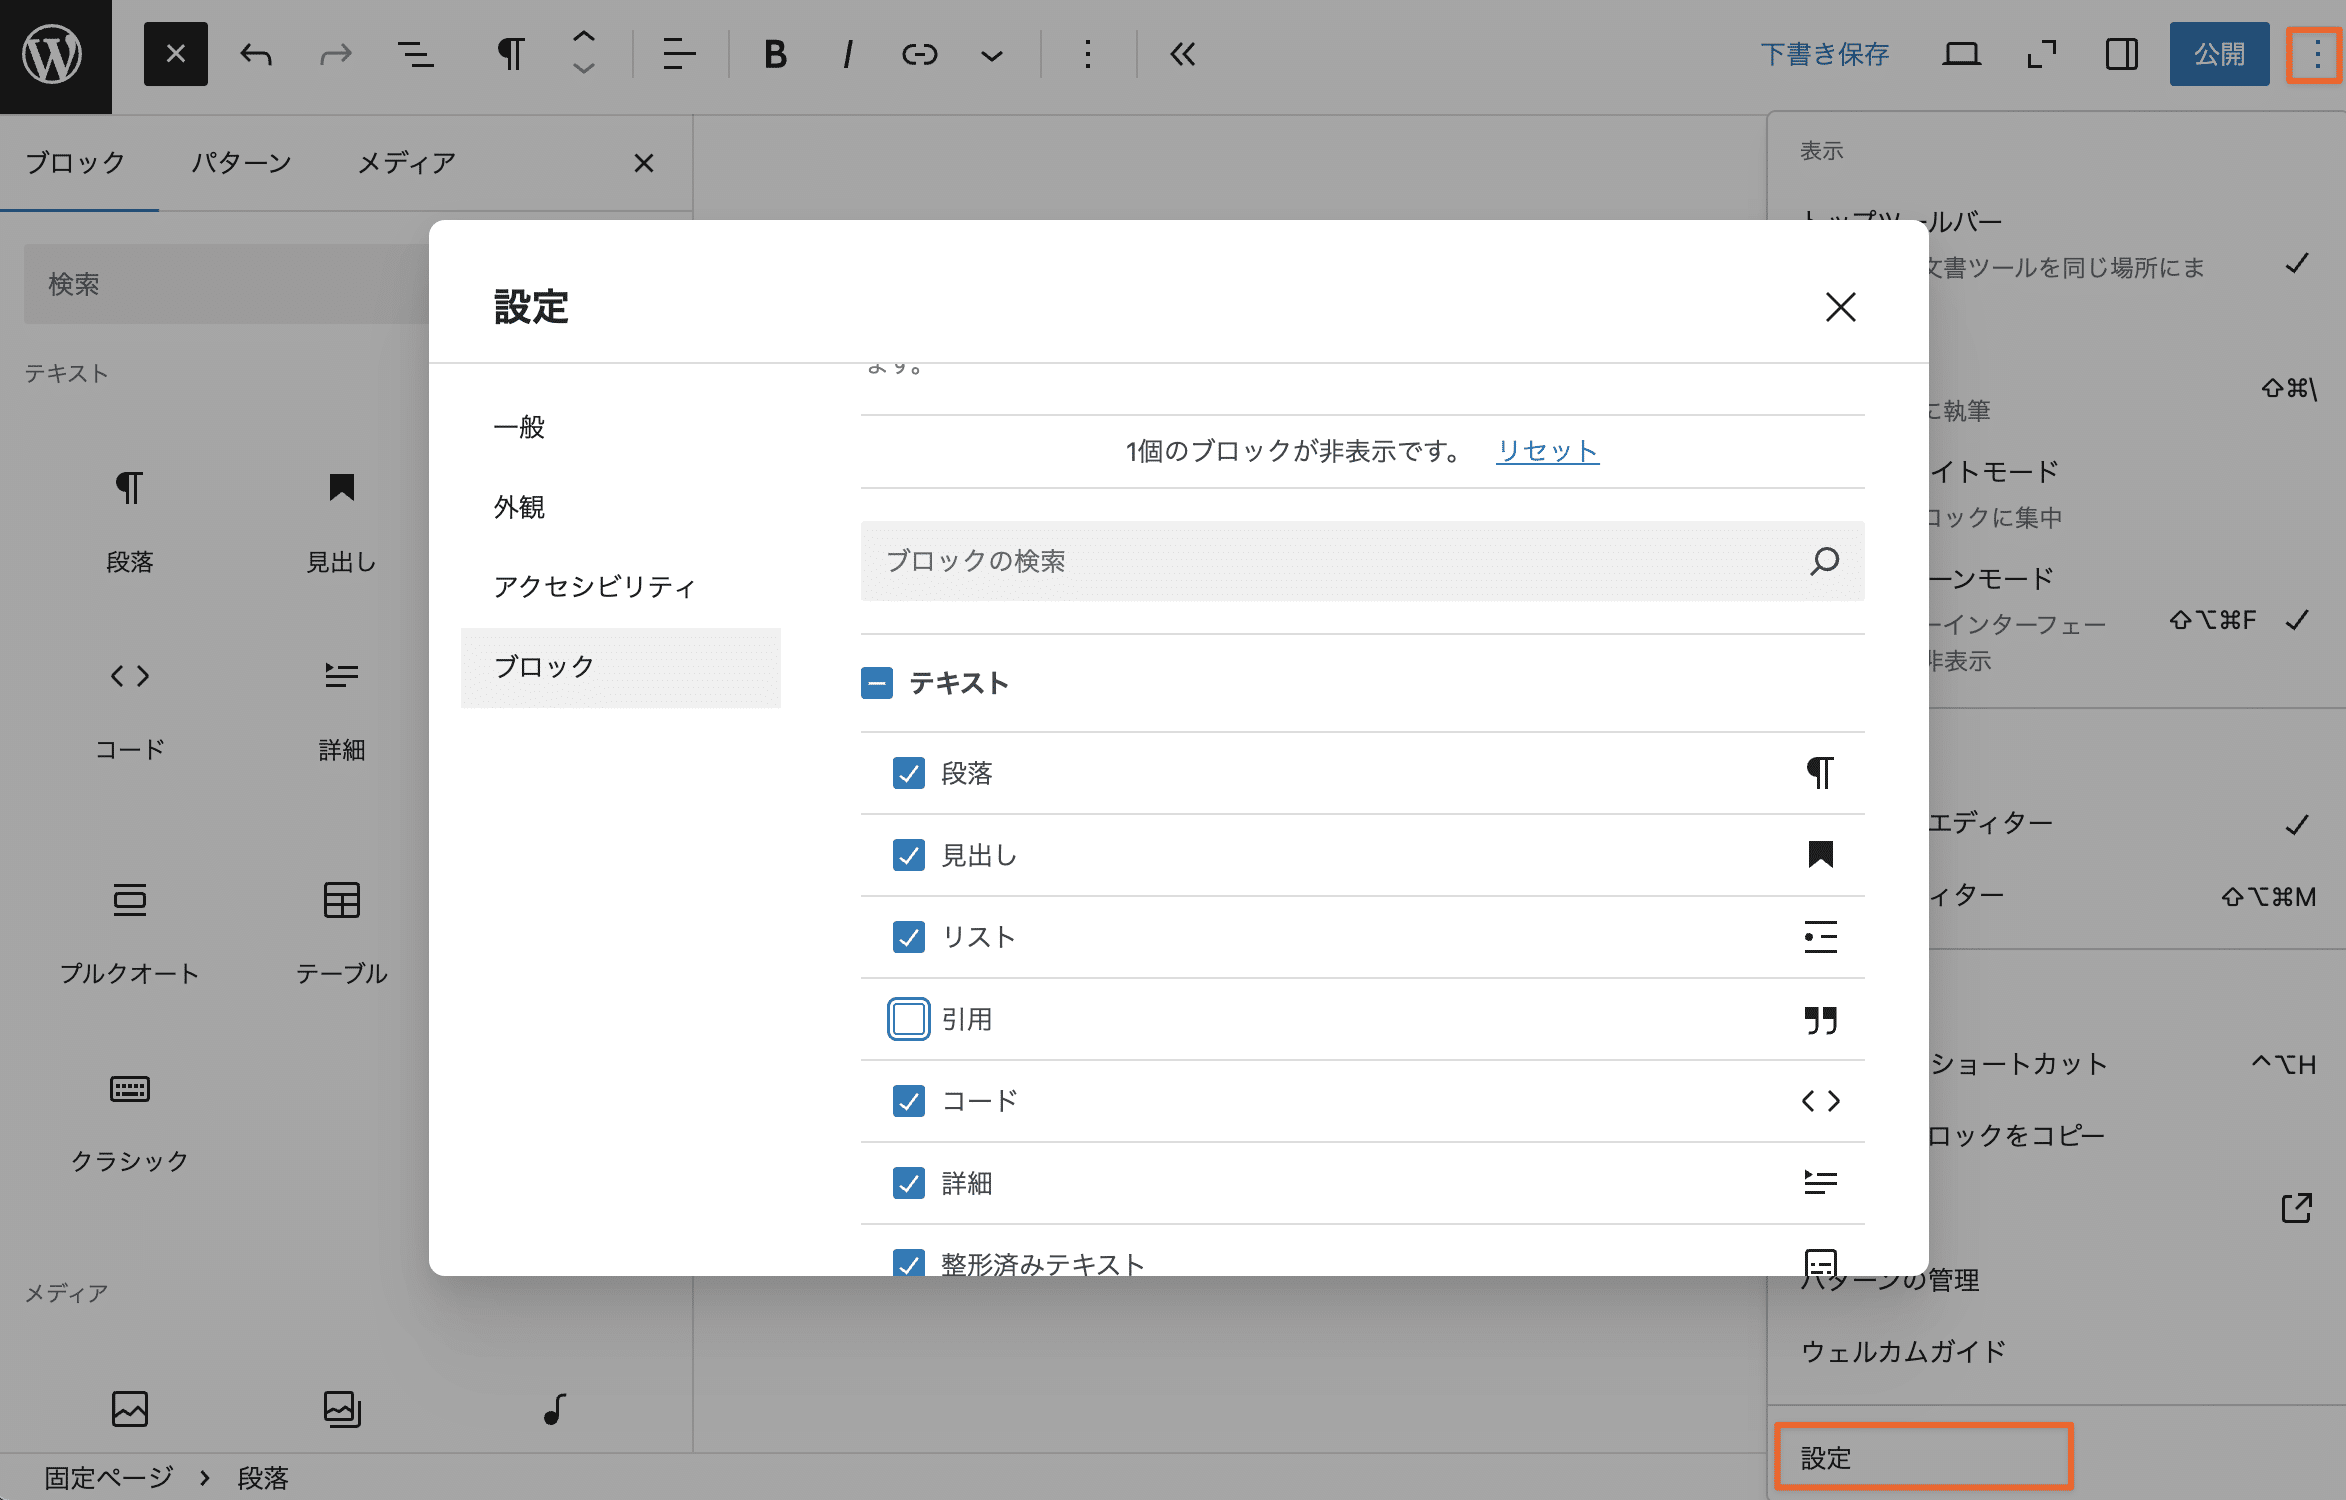Insert the audio music-note media block

[554, 1410]
